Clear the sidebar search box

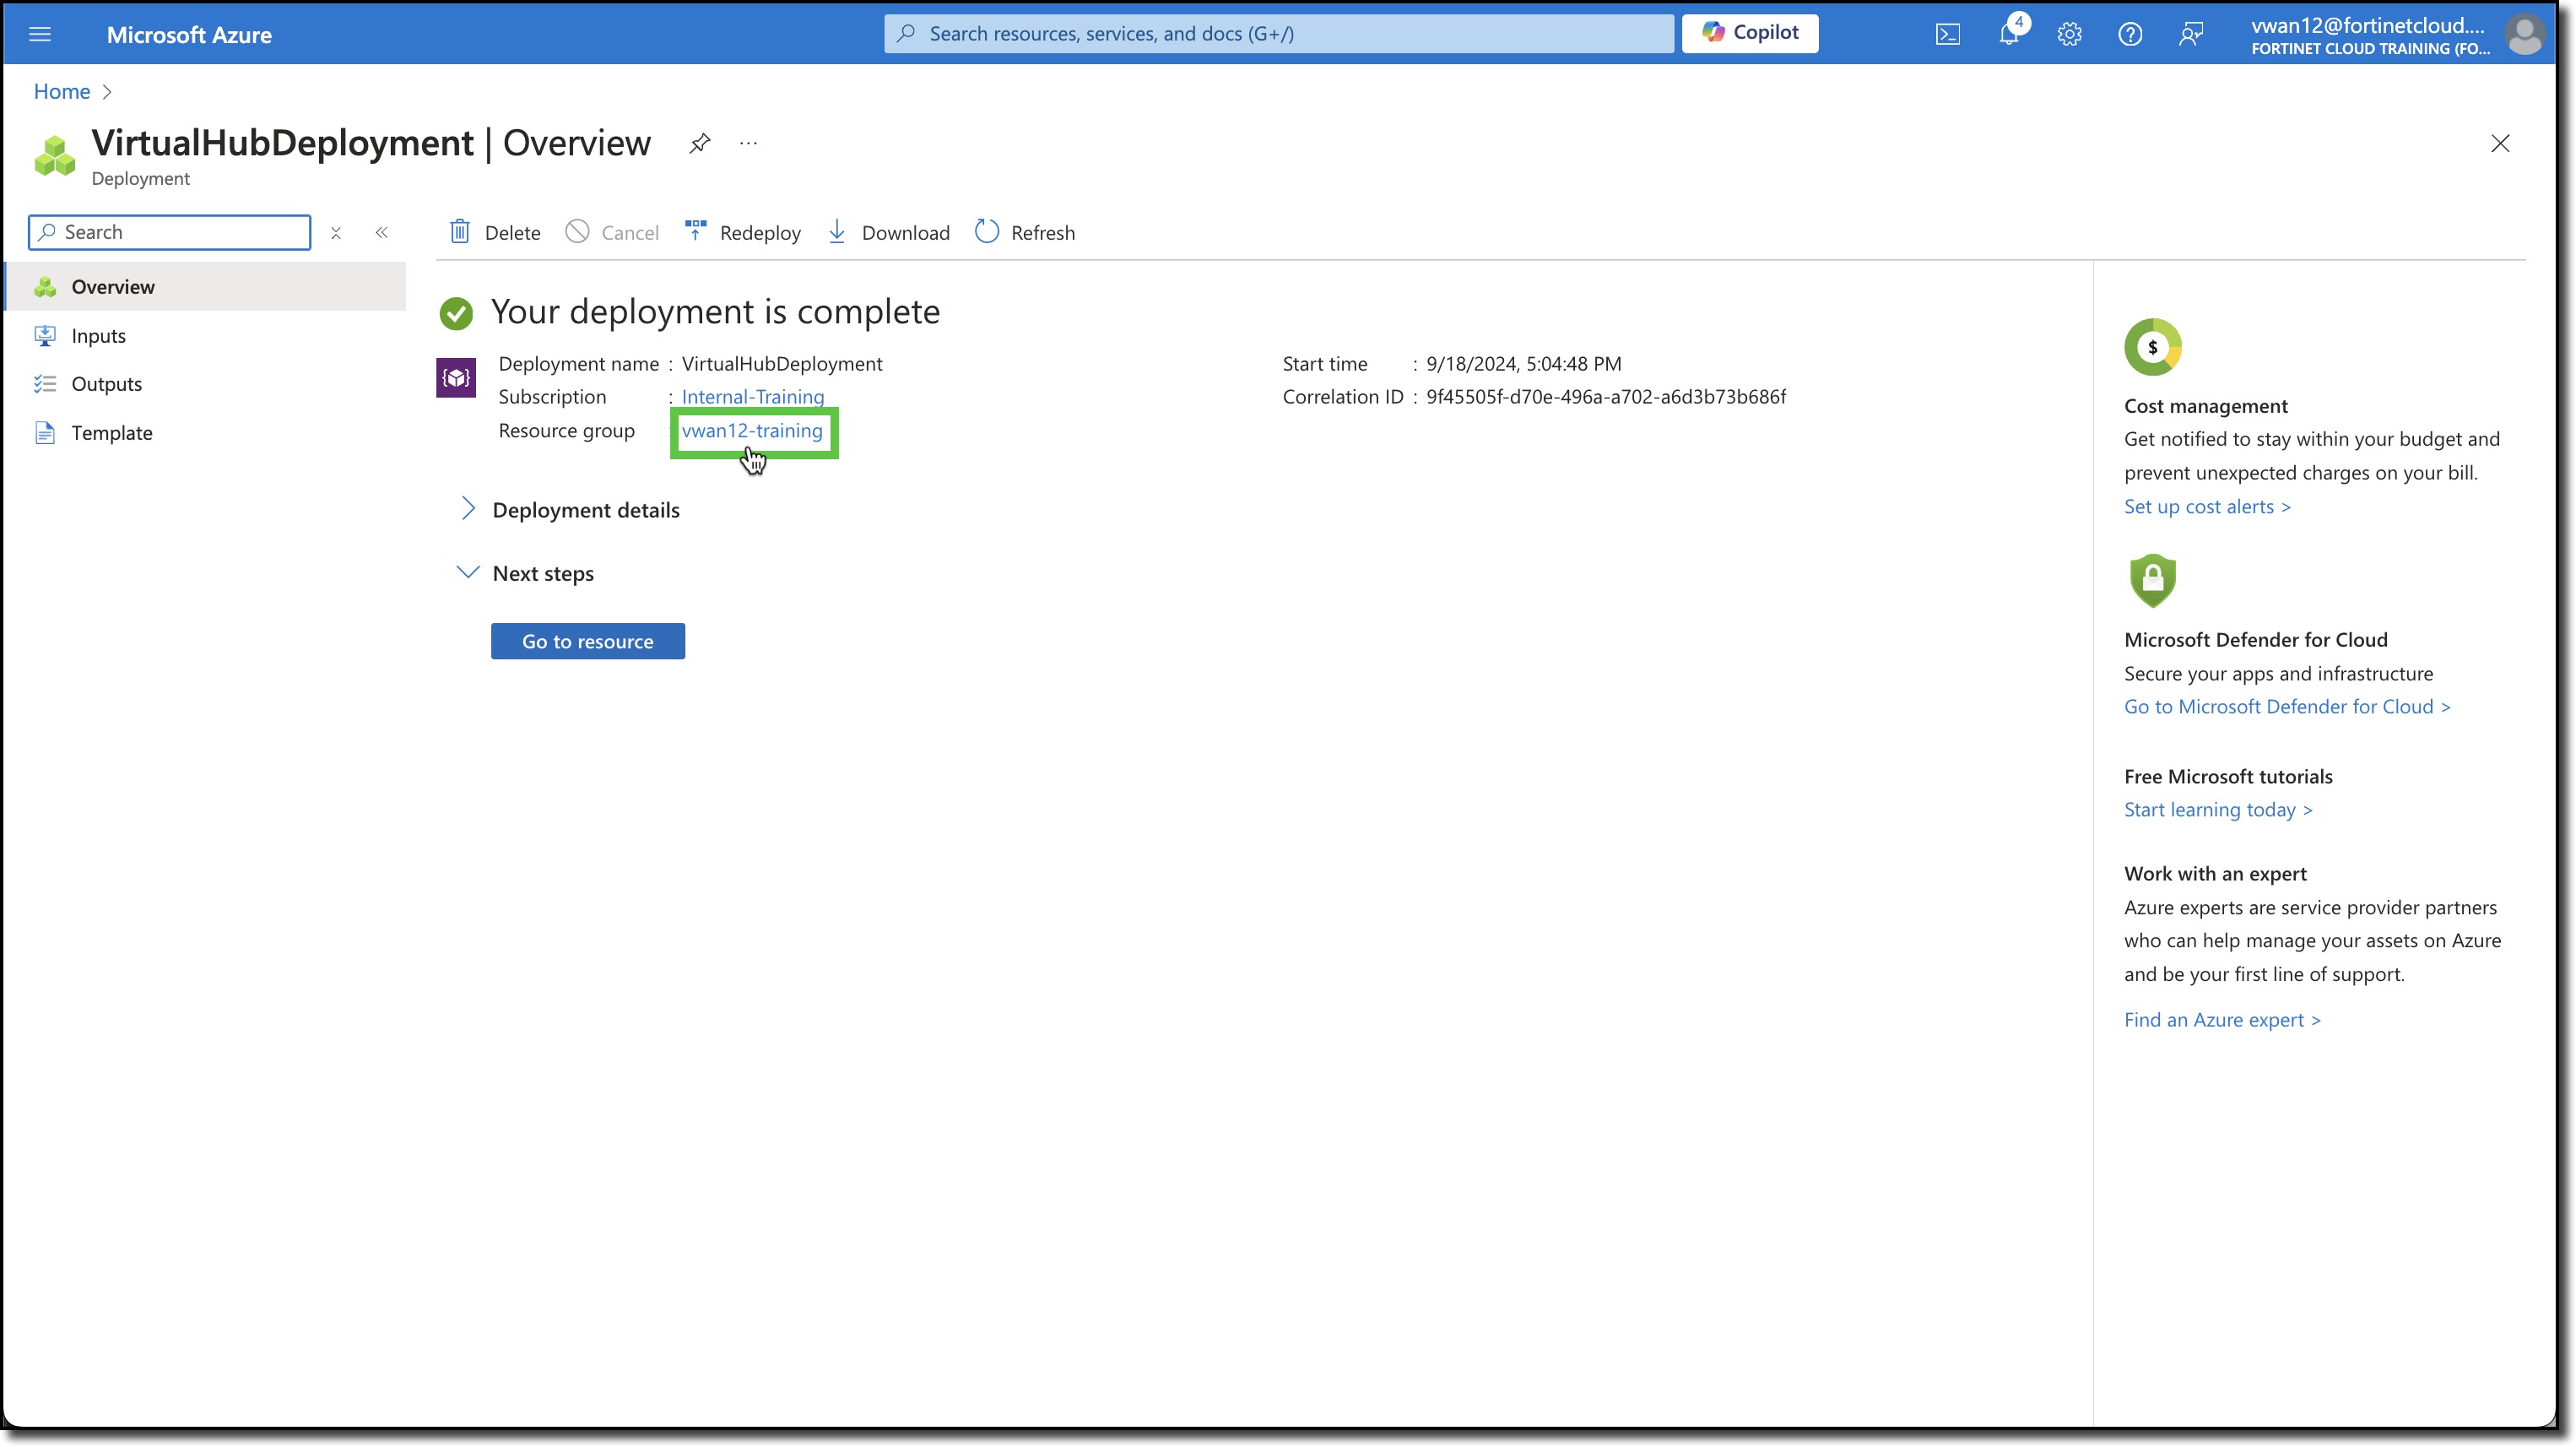click(x=336, y=232)
